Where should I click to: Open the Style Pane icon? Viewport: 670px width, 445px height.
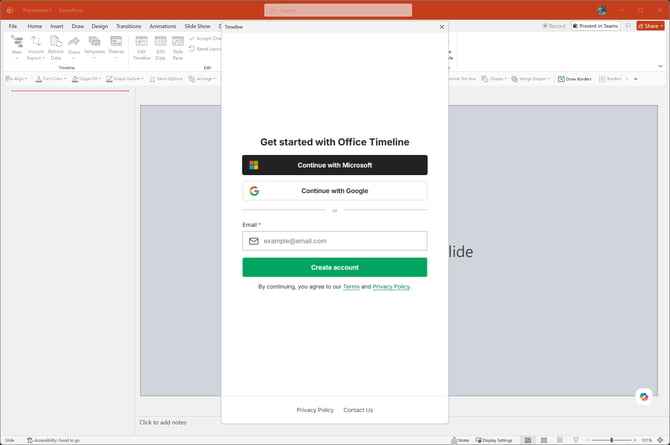point(178,41)
